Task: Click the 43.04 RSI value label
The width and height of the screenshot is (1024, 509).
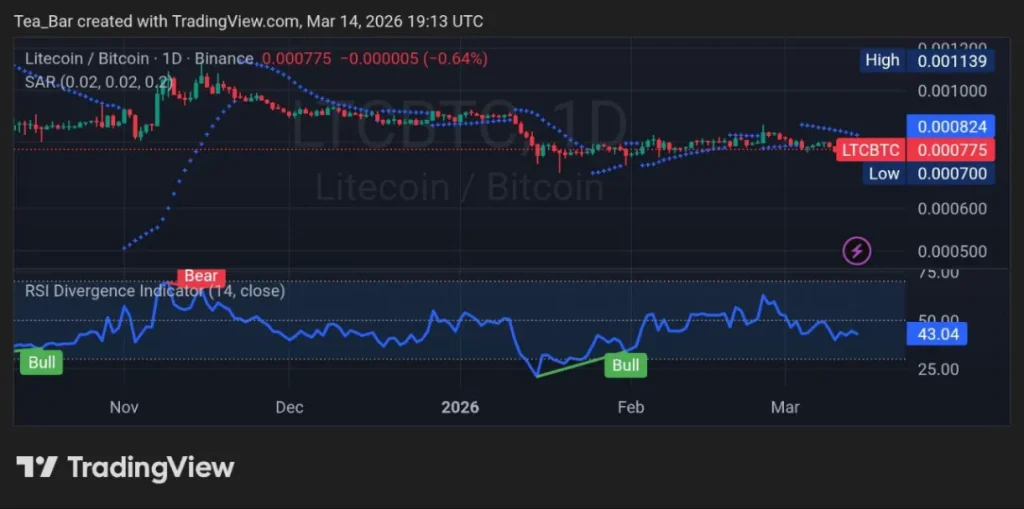Action: point(937,335)
